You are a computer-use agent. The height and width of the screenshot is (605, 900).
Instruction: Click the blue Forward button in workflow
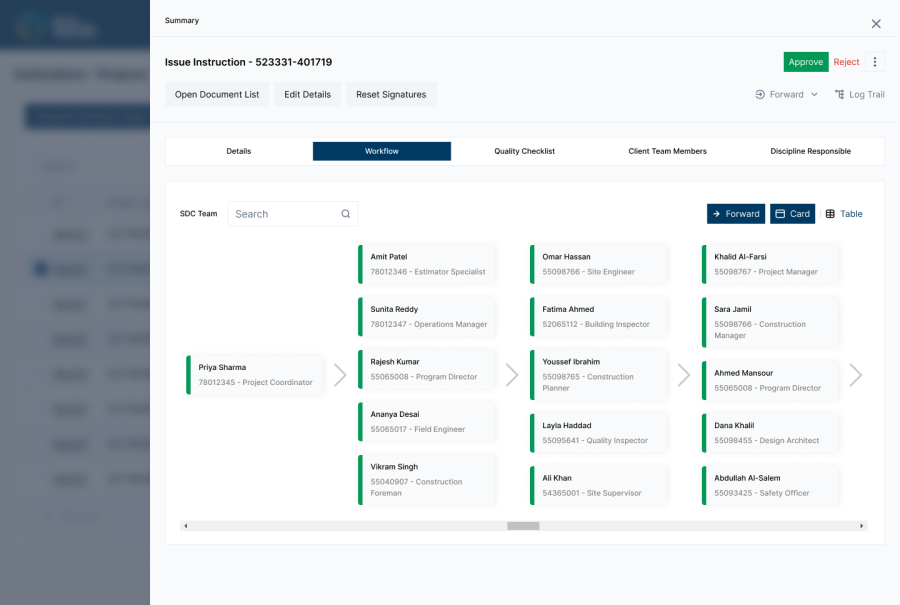(x=736, y=214)
